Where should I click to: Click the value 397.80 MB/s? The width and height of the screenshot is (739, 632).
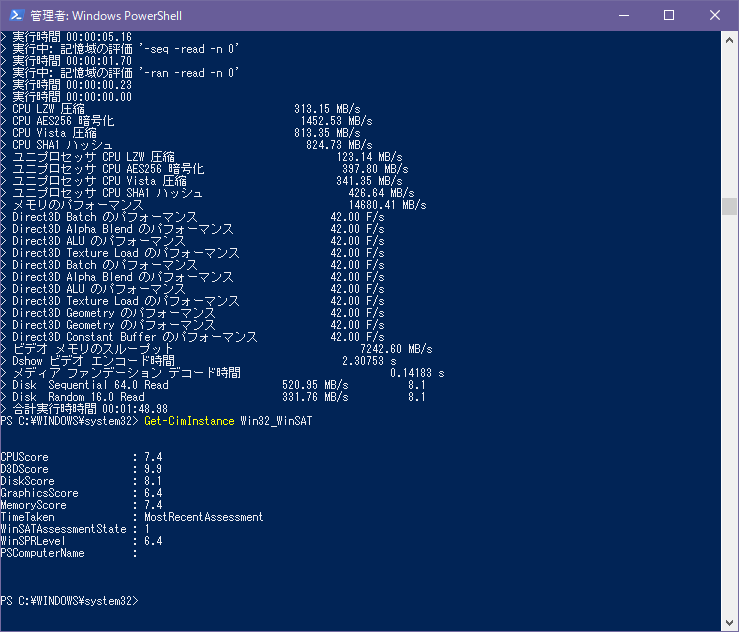point(375,169)
